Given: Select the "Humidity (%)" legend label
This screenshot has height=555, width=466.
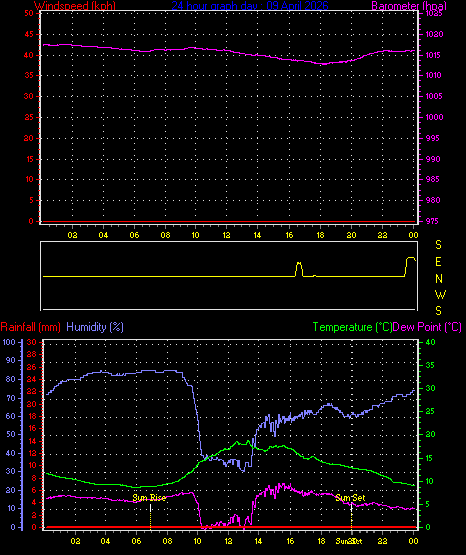Looking at the screenshot, I should (95, 327).
